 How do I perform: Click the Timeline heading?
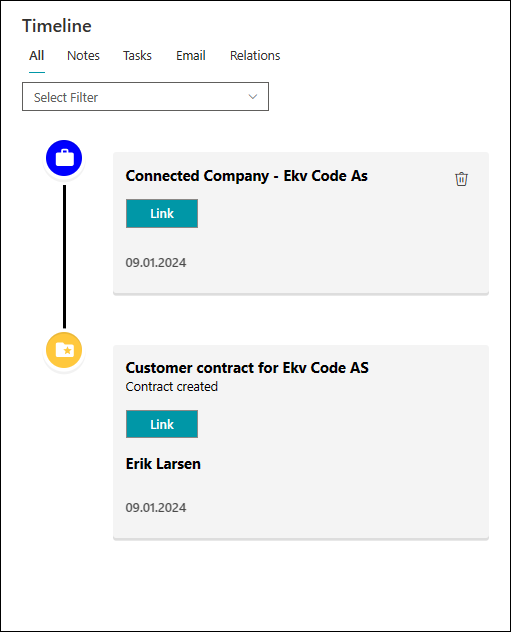click(57, 26)
